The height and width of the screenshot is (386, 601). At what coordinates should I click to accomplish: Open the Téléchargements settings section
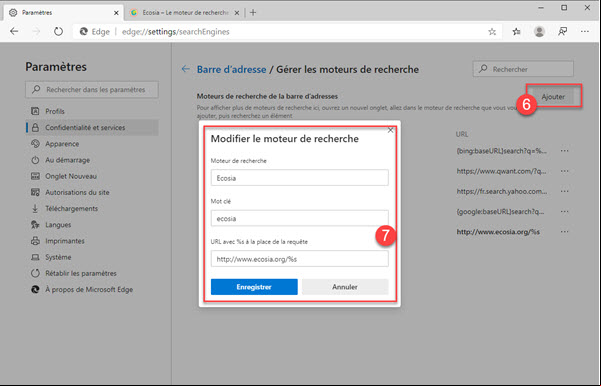point(92,209)
